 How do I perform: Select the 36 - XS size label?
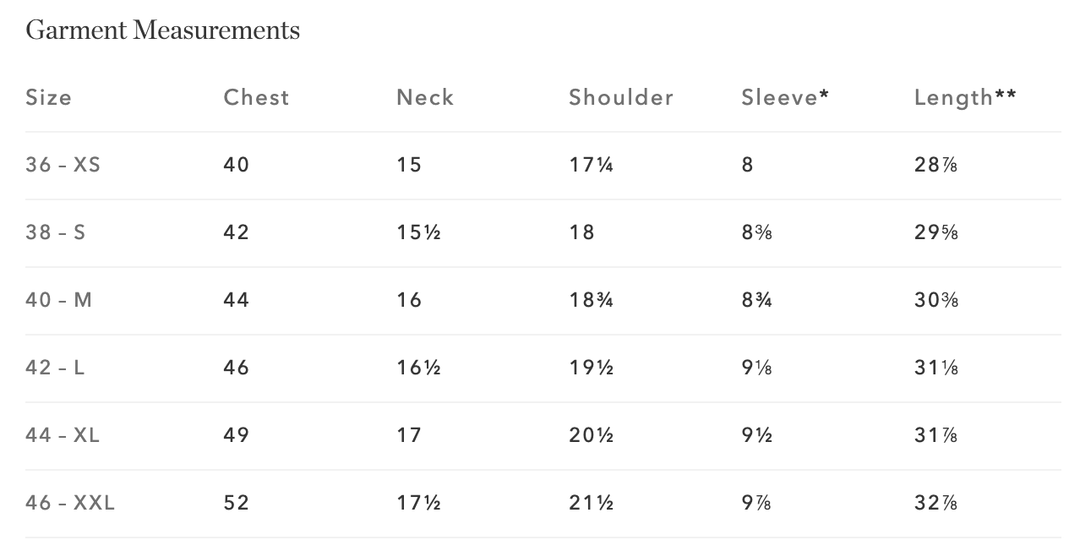pyautogui.click(x=63, y=165)
